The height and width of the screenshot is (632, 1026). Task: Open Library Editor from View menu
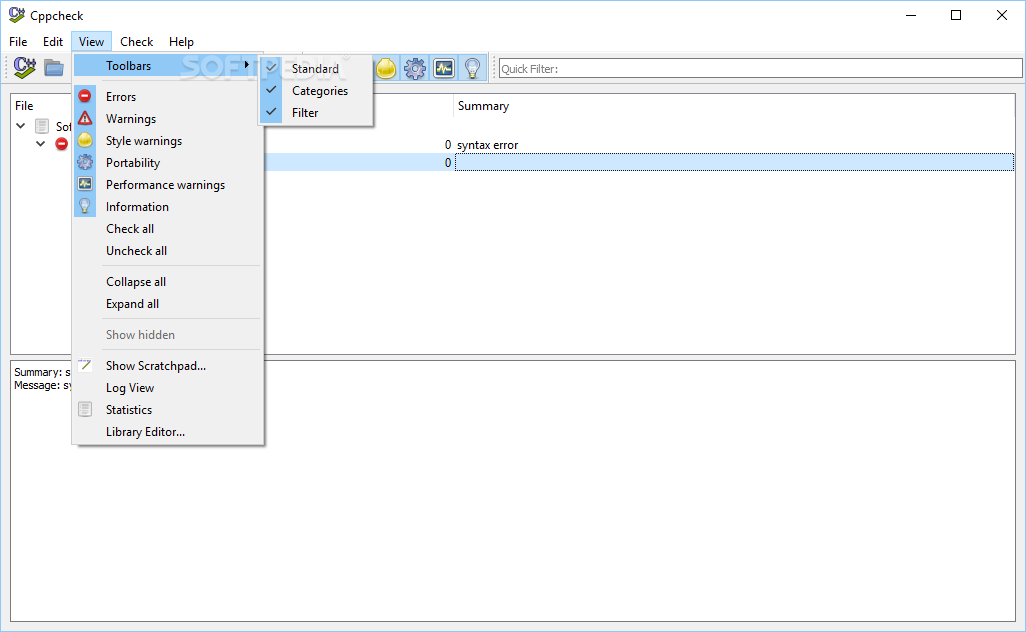(168, 432)
